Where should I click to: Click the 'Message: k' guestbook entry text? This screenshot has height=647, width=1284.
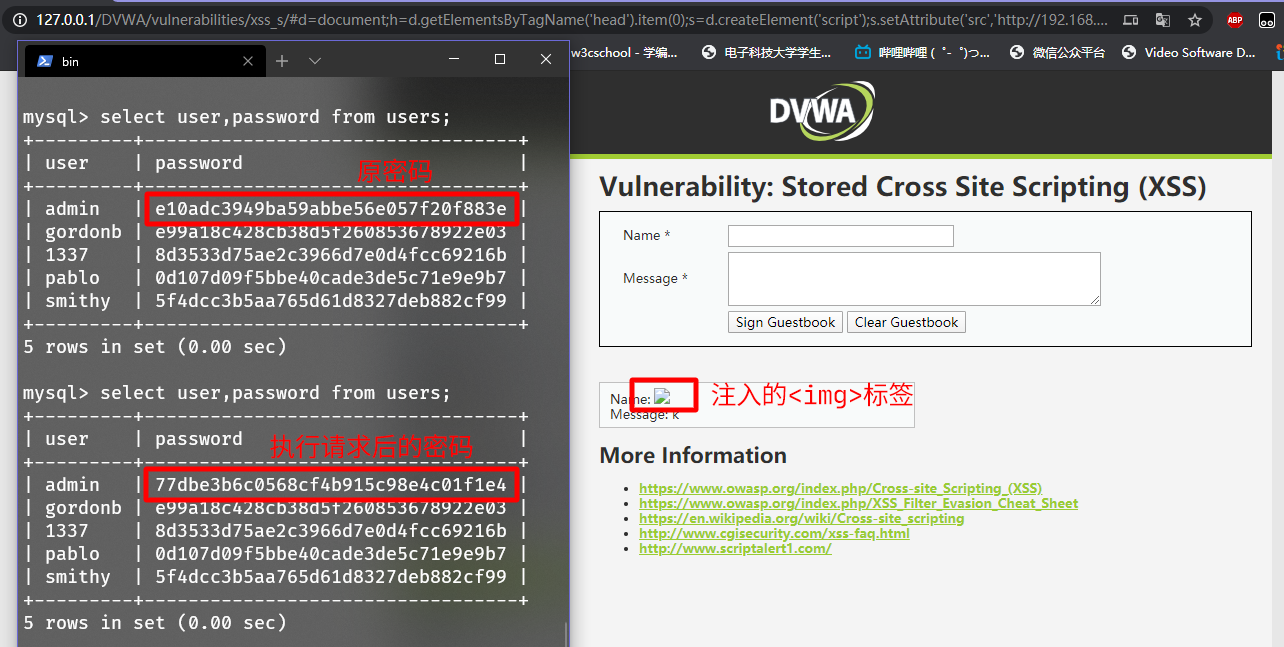click(644, 414)
